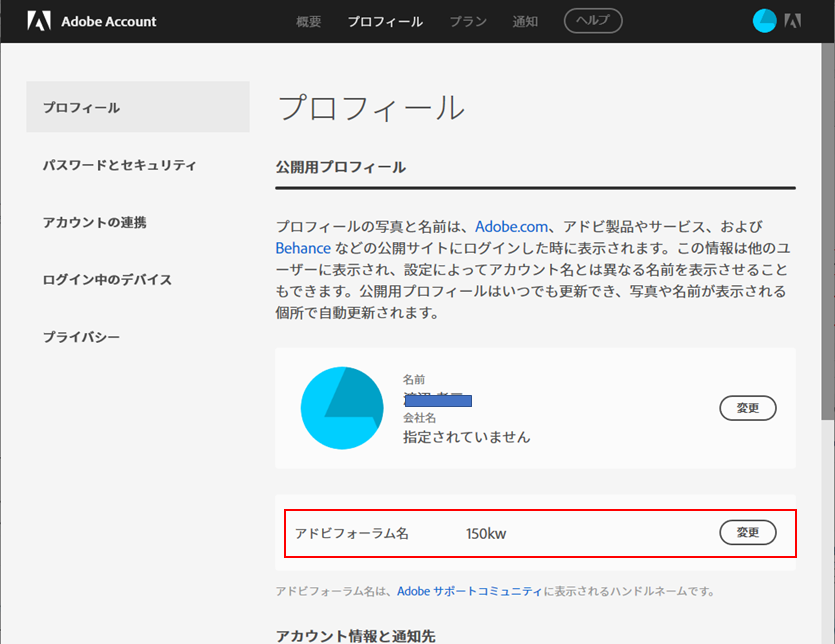Follow the Behance link
Image resolution: width=835 pixels, height=644 pixels.
303,248
